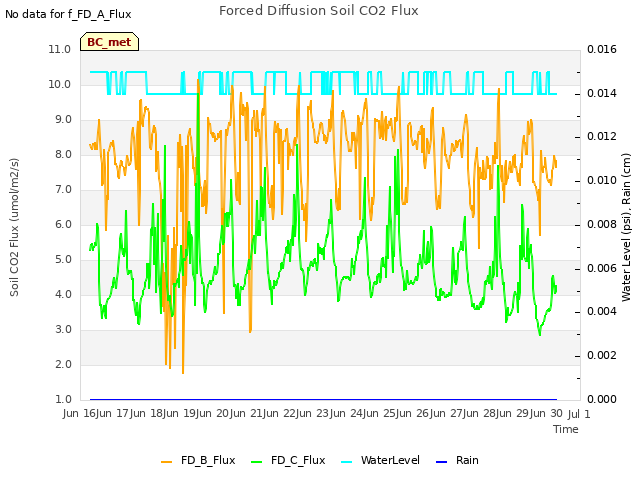Click the 17Jun x-axis tick label
Viewport: 640px width, 480px height.
click(x=131, y=413)
